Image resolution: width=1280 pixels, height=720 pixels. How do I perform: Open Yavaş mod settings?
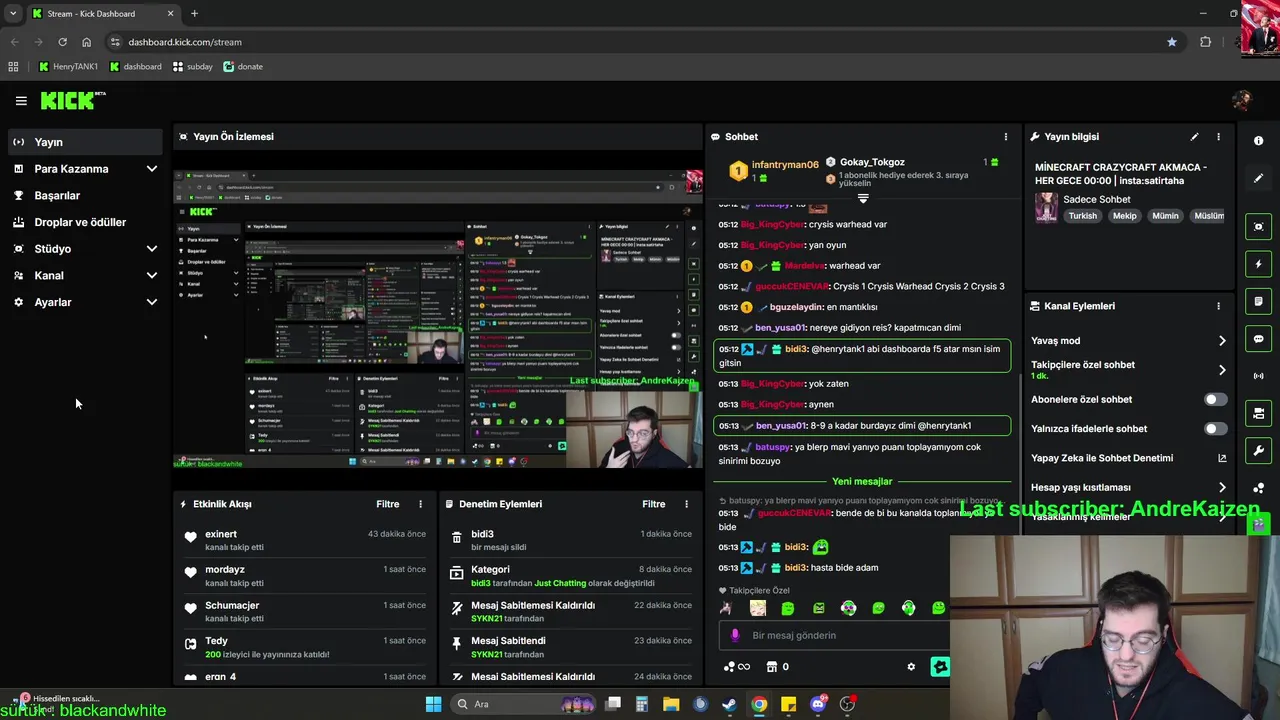(x=1129, y=341)
